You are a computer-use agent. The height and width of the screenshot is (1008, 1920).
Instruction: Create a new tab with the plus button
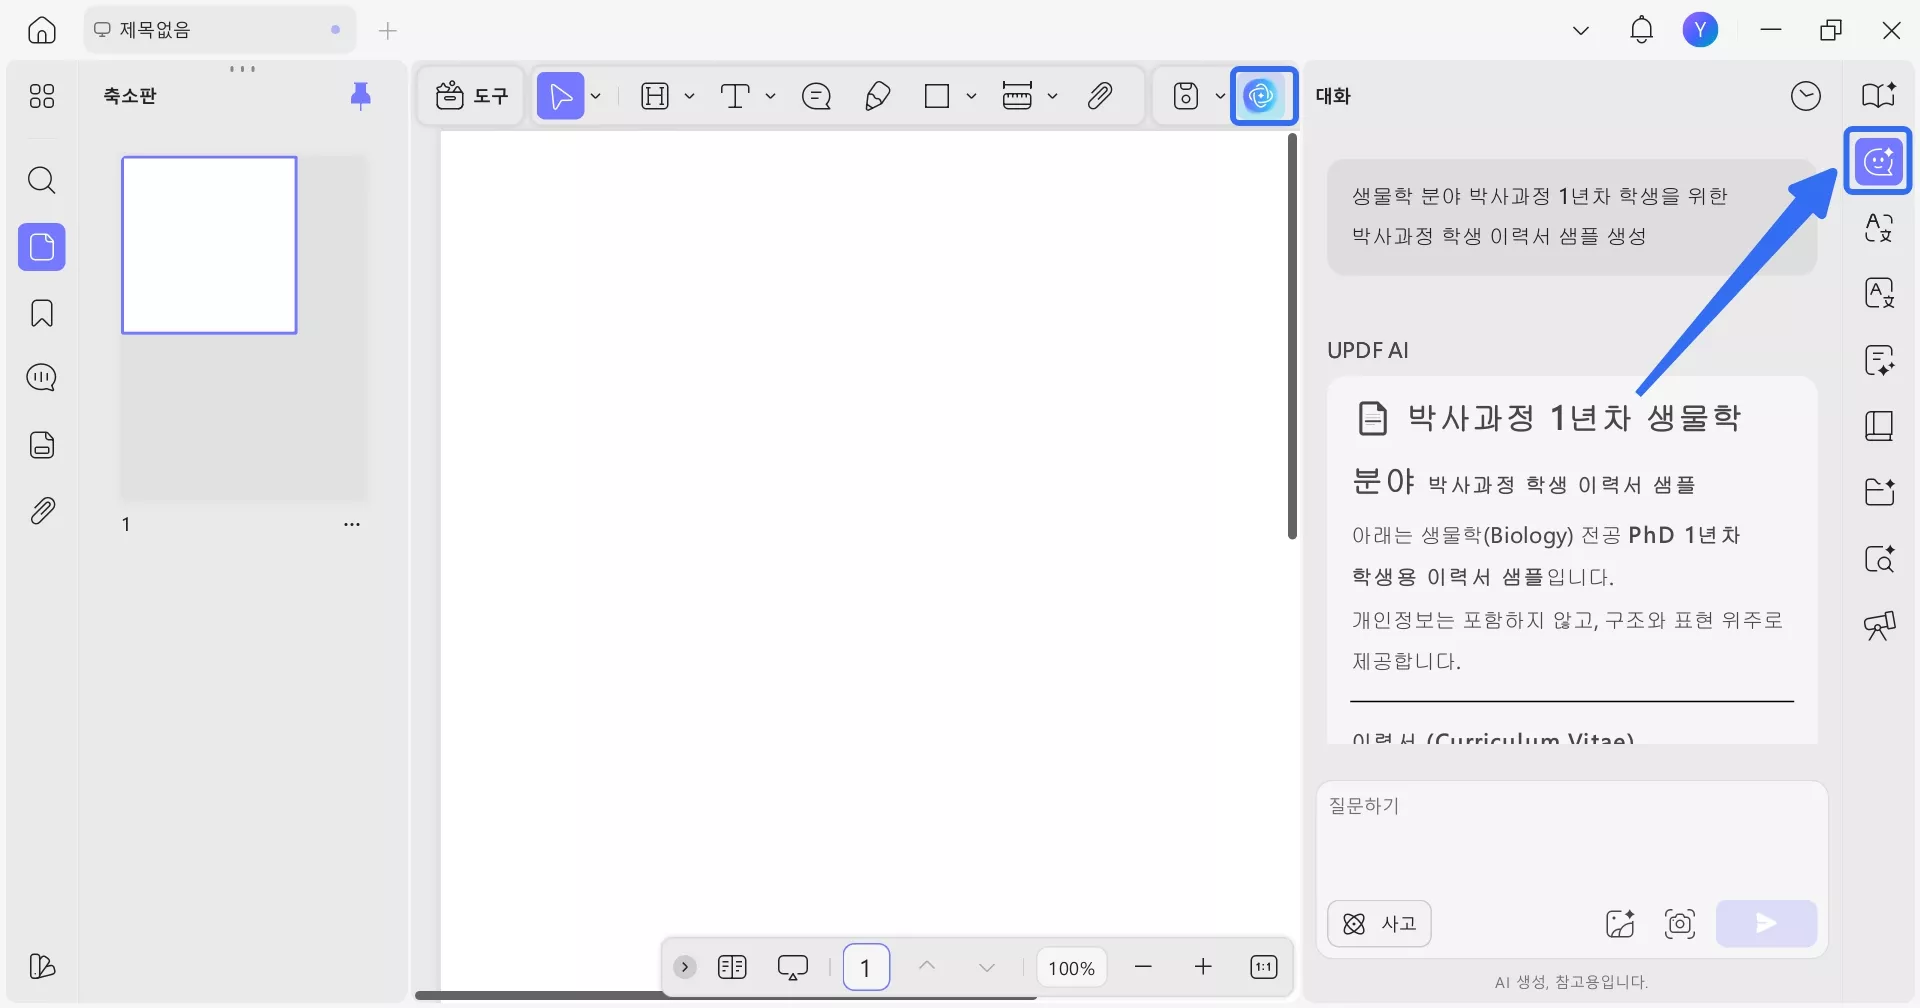pyautogui.click(x=387, y=30)
